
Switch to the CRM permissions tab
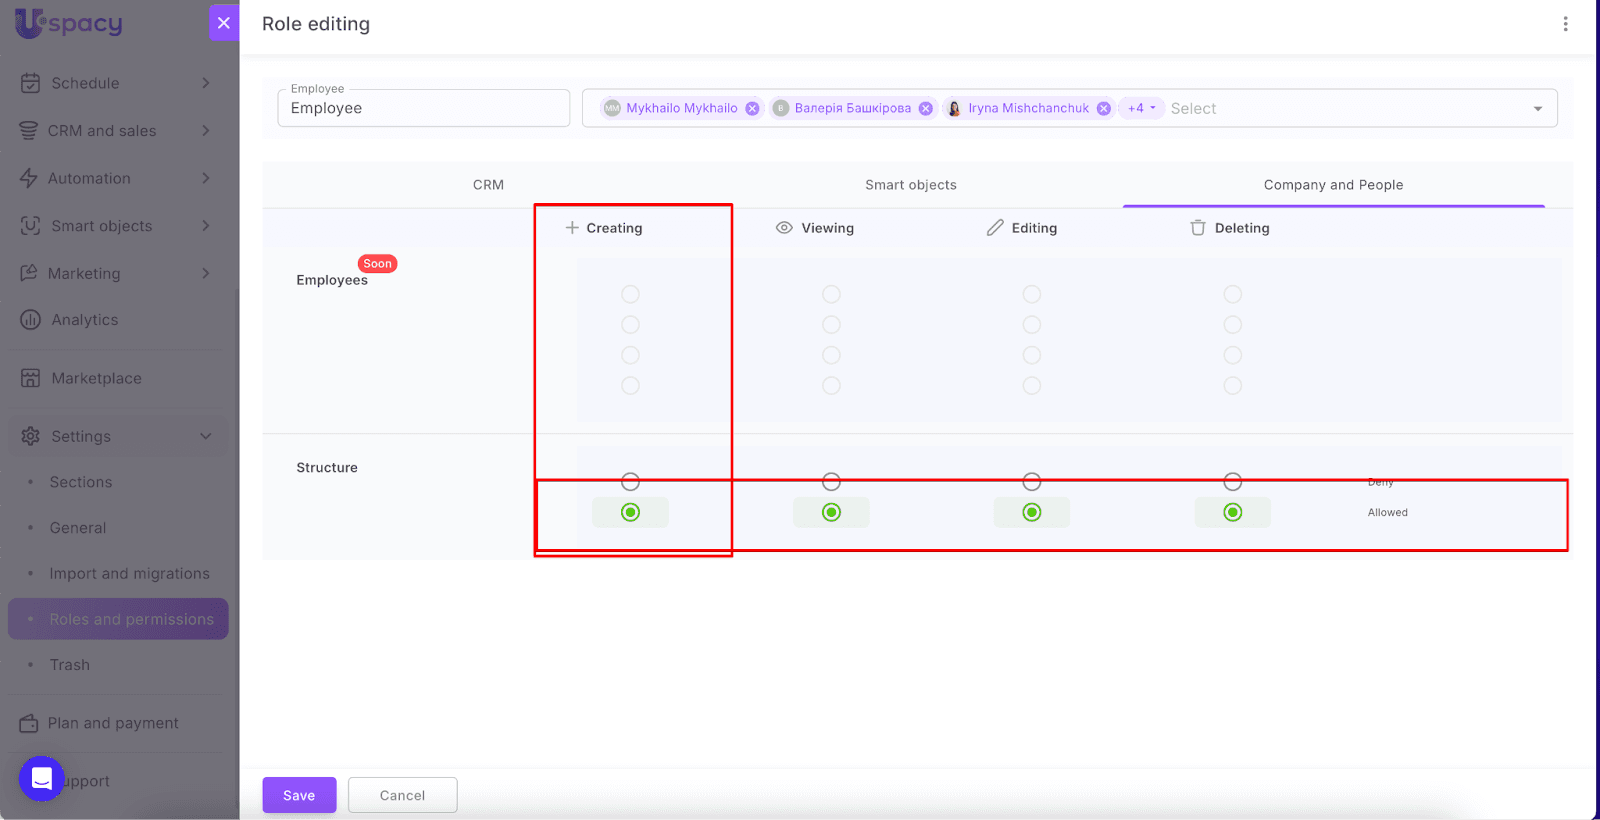[488, 185]
